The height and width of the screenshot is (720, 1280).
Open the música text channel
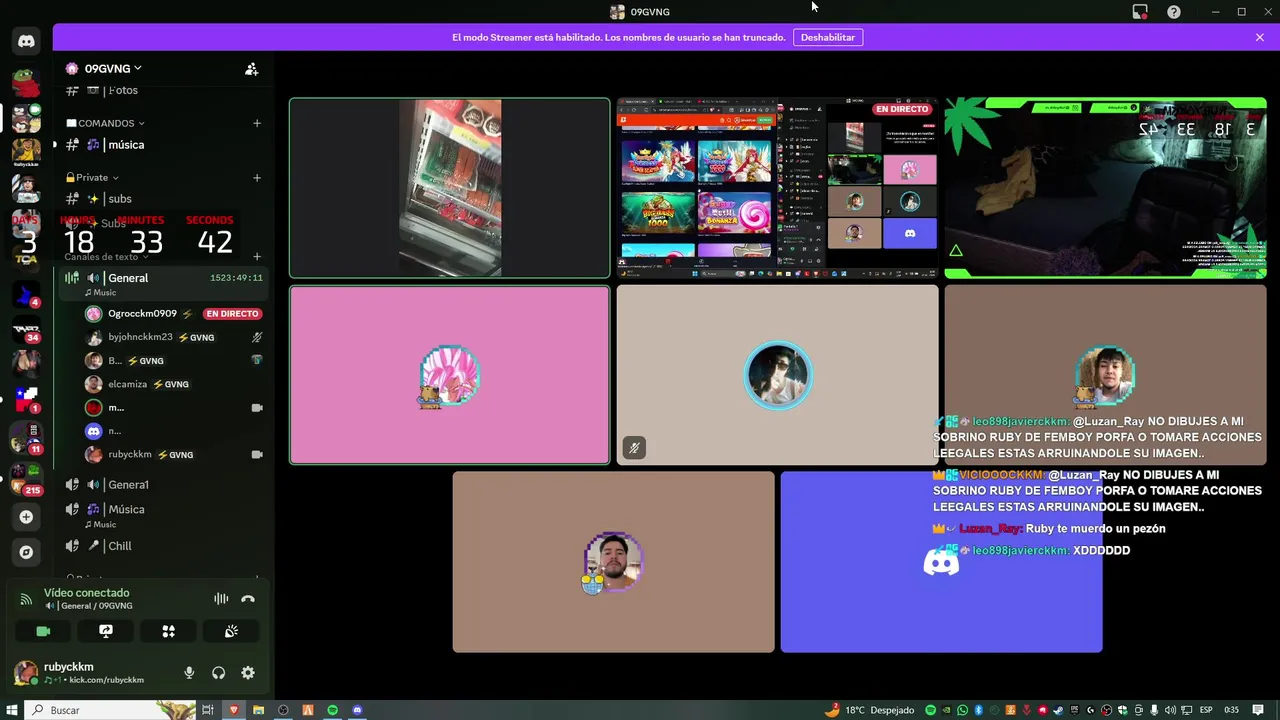(x=163, y=145)
